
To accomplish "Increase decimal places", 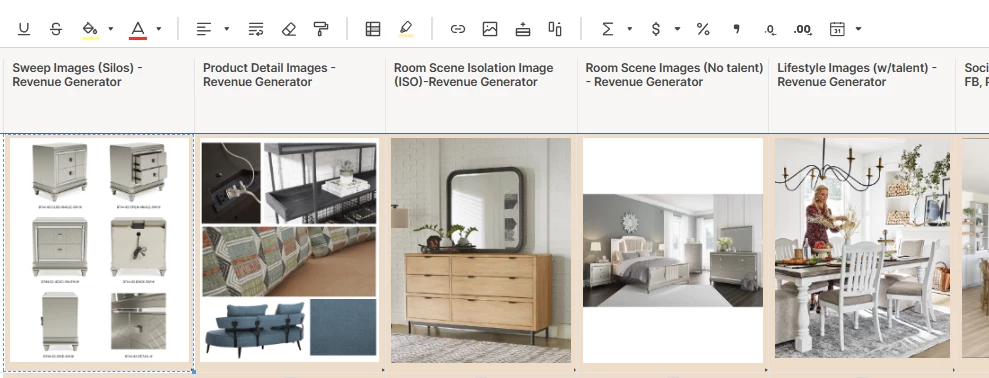I will (803, 29).
